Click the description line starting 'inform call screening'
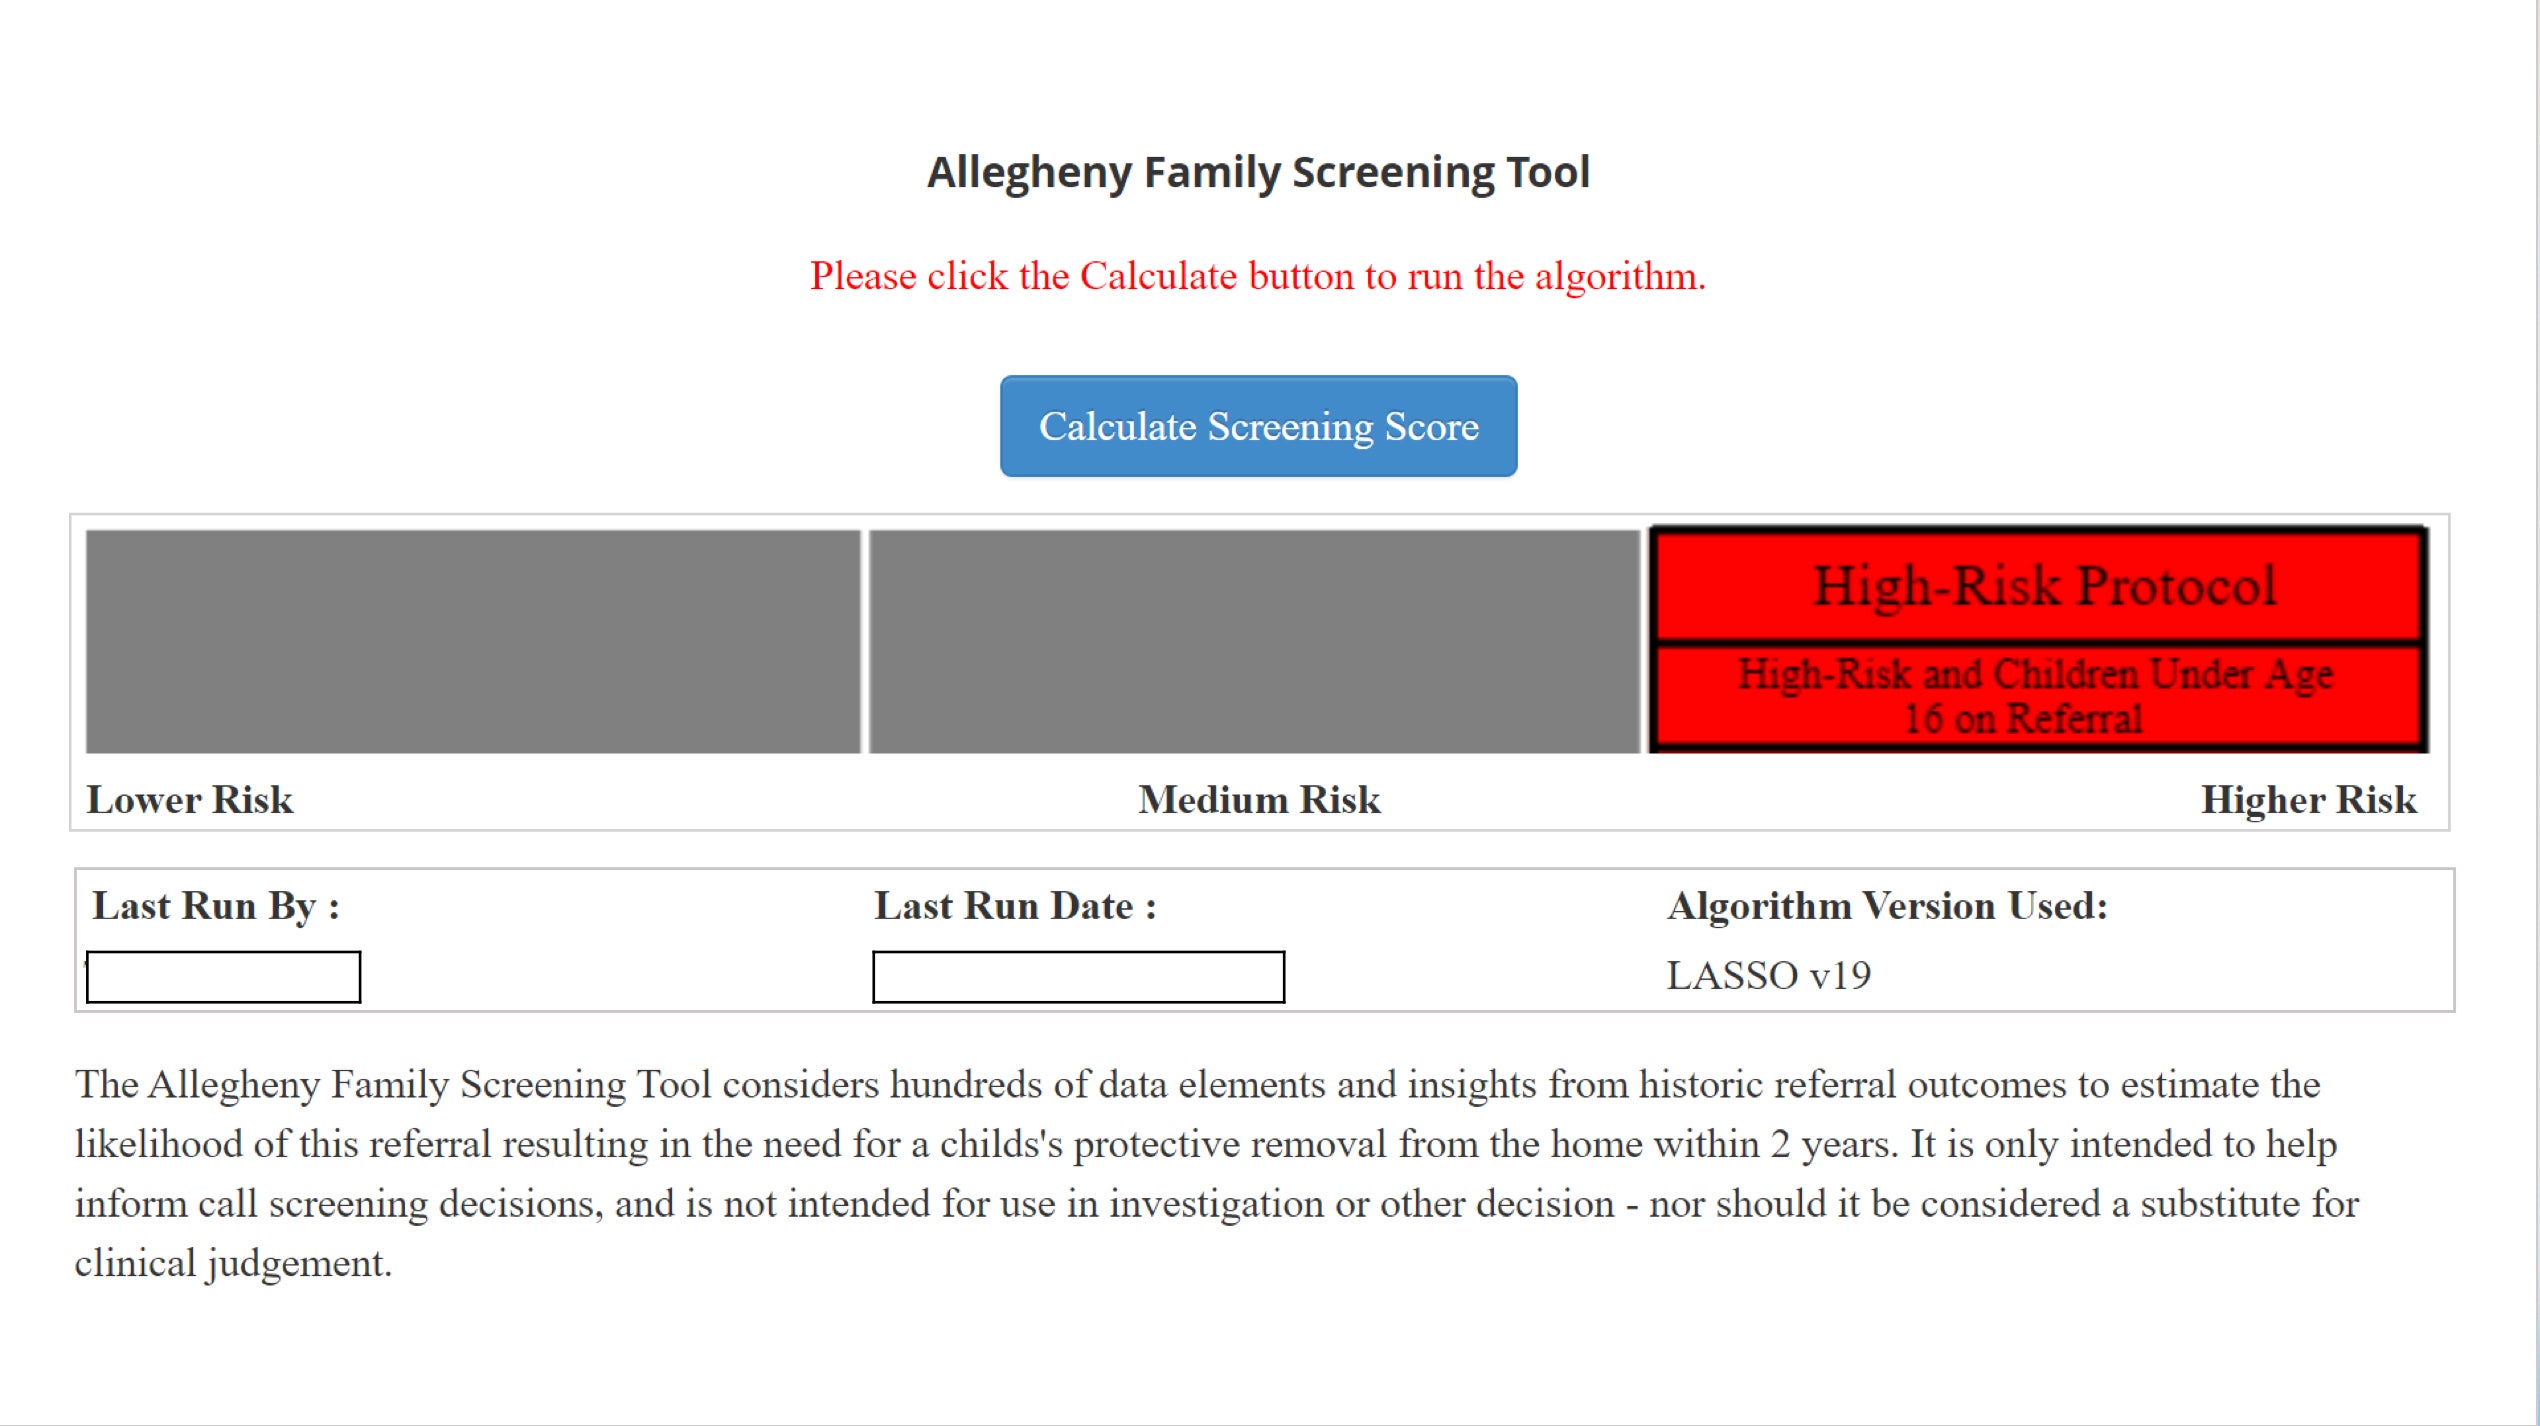This screenshot has height=1426, width=2540. tap(1216, 1204)
